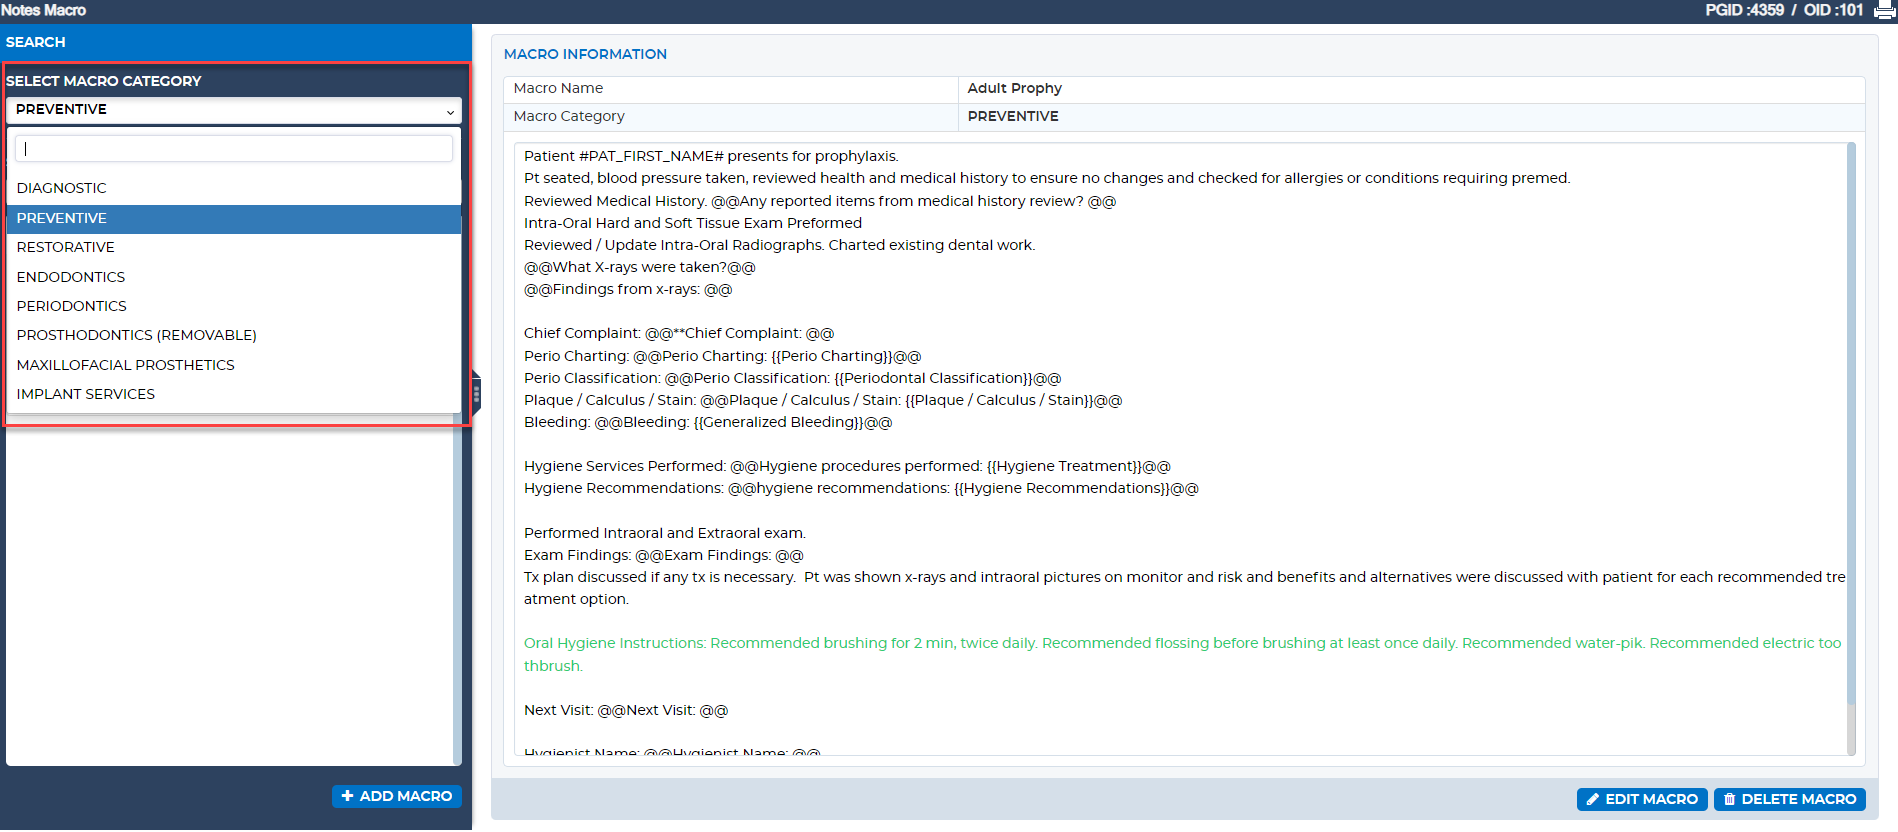Click the SEARCH panel header
The image size is (1898, 832).
(236, 42)
